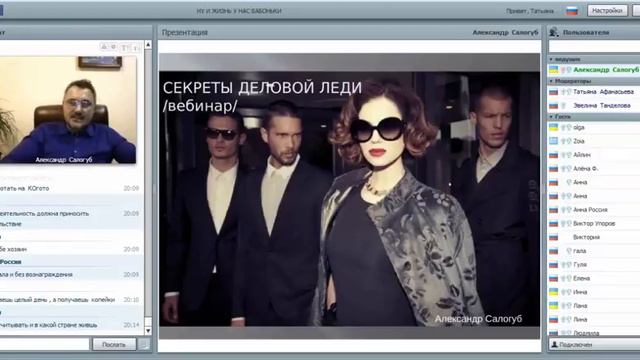Click the chat scrollbar down arrow
This screenshot has width=640, height=360.
coord(148,331)
